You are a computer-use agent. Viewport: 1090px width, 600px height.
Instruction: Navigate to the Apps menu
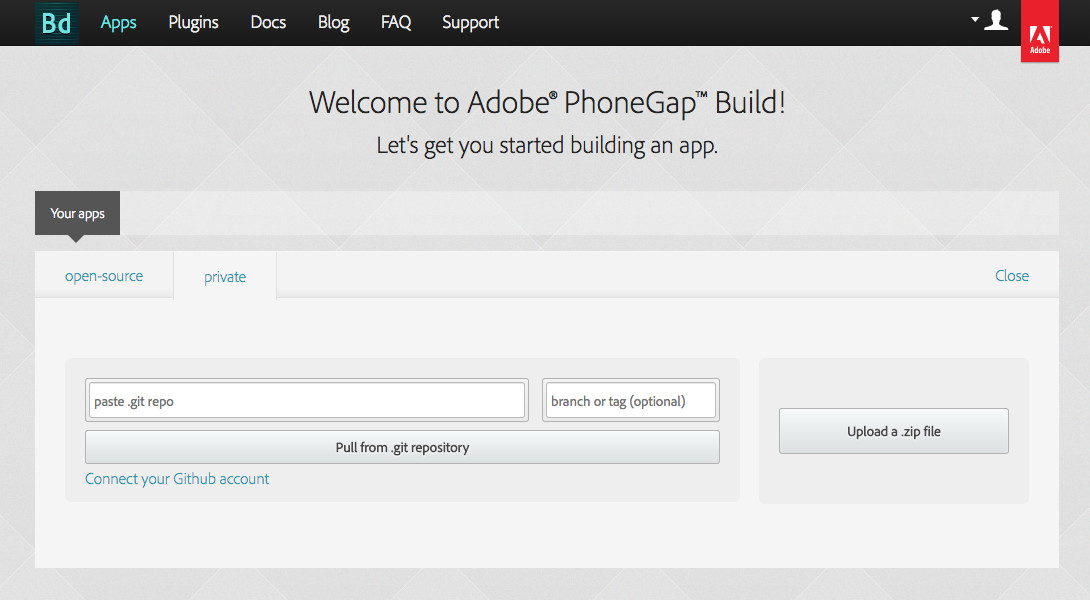(118, 22)
